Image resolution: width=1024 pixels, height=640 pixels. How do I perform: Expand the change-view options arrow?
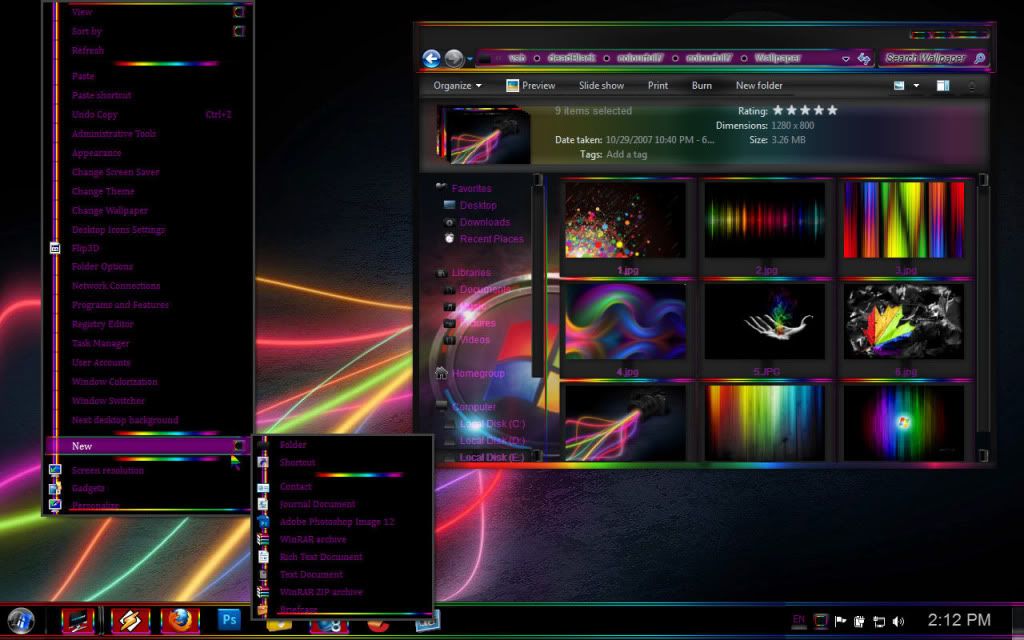tap(916, 86)
